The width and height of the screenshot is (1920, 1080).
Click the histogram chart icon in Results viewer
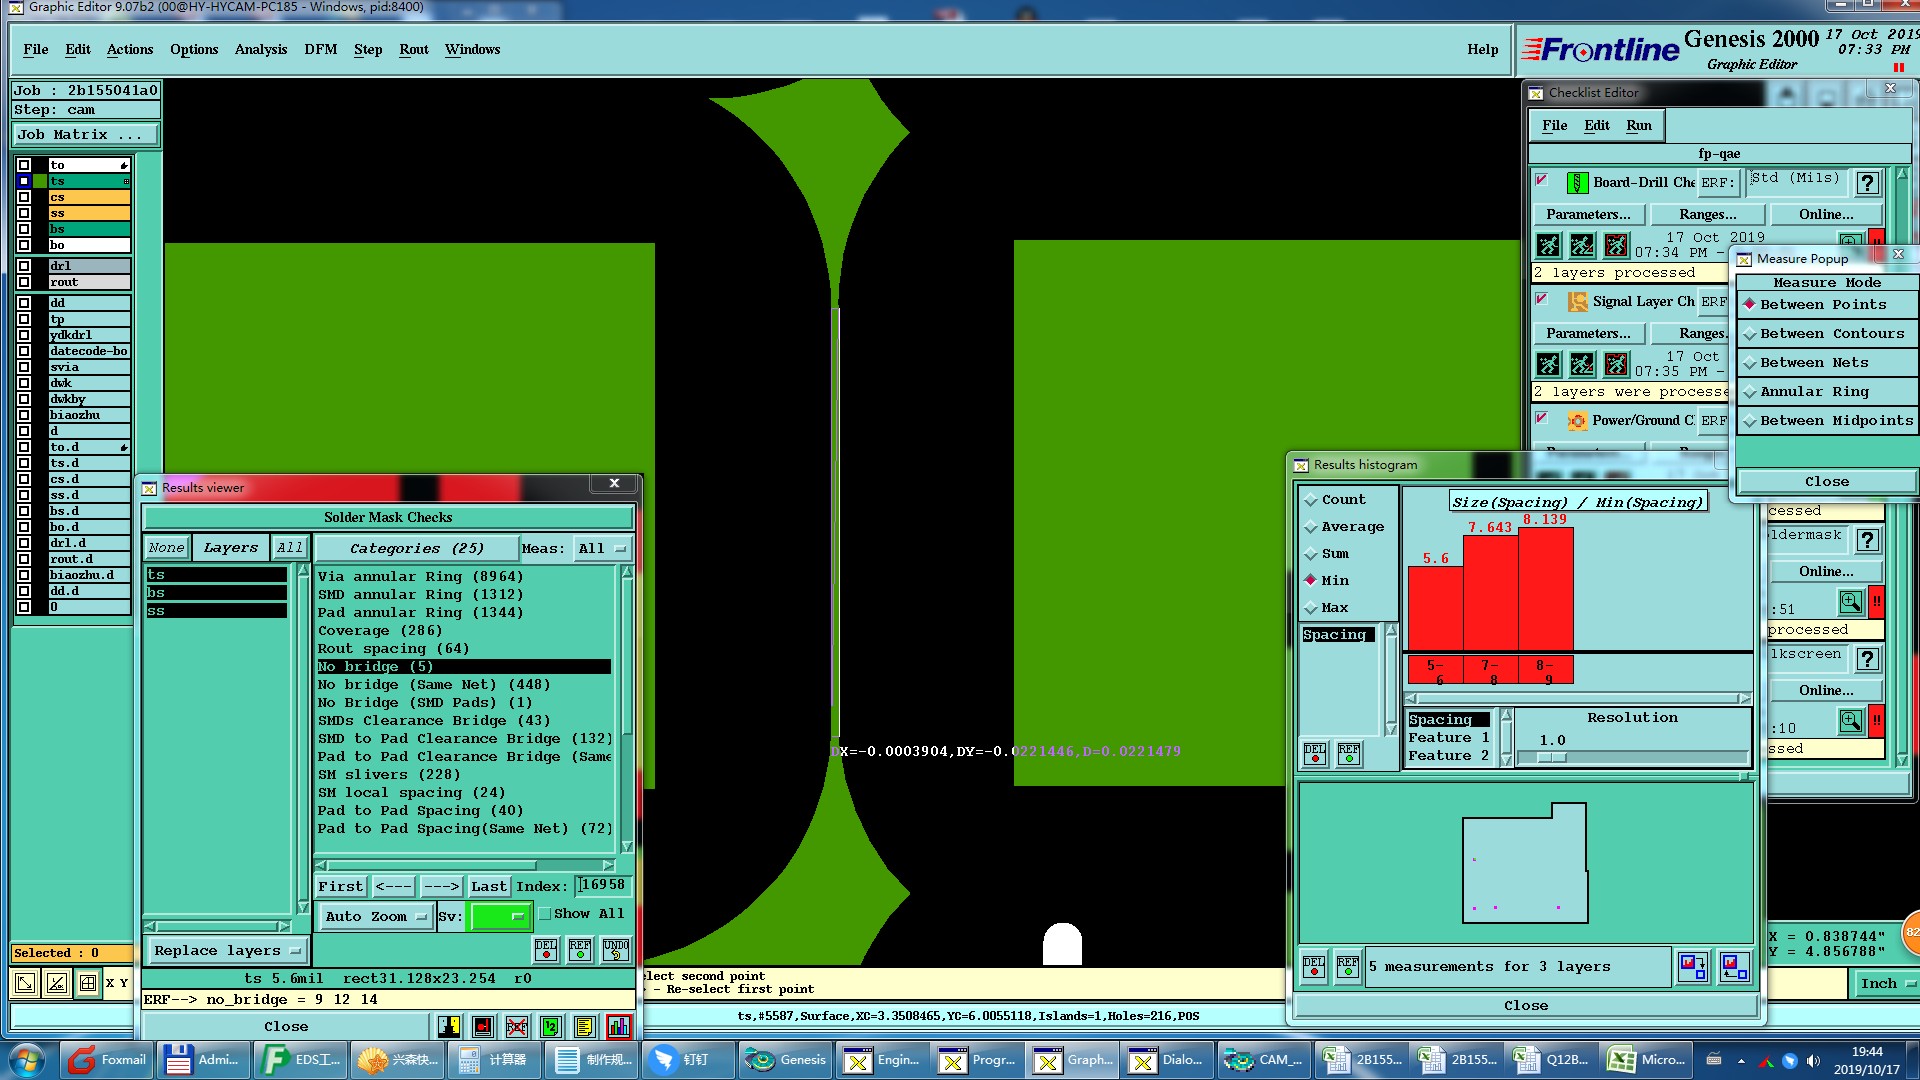(x=618, y=1026)
